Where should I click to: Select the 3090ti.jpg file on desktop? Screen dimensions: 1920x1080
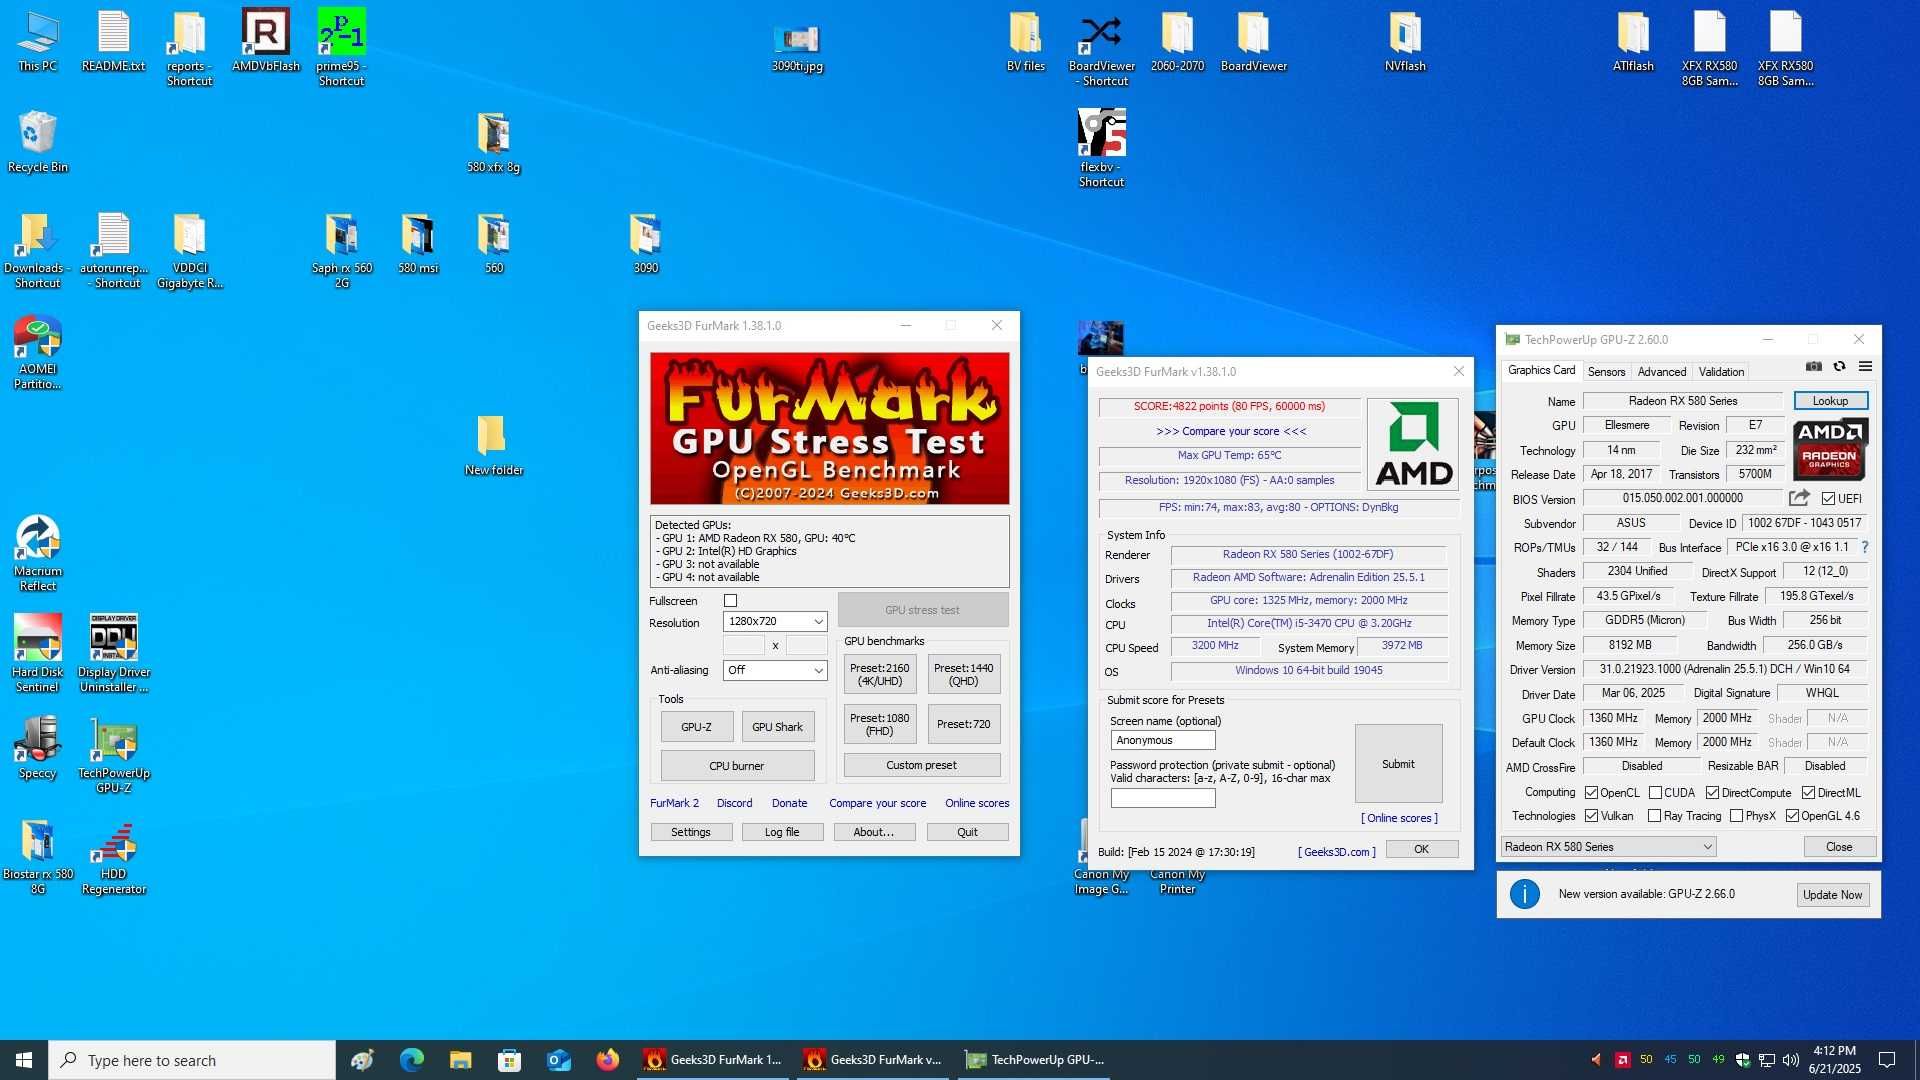click(x=797, y=48)
